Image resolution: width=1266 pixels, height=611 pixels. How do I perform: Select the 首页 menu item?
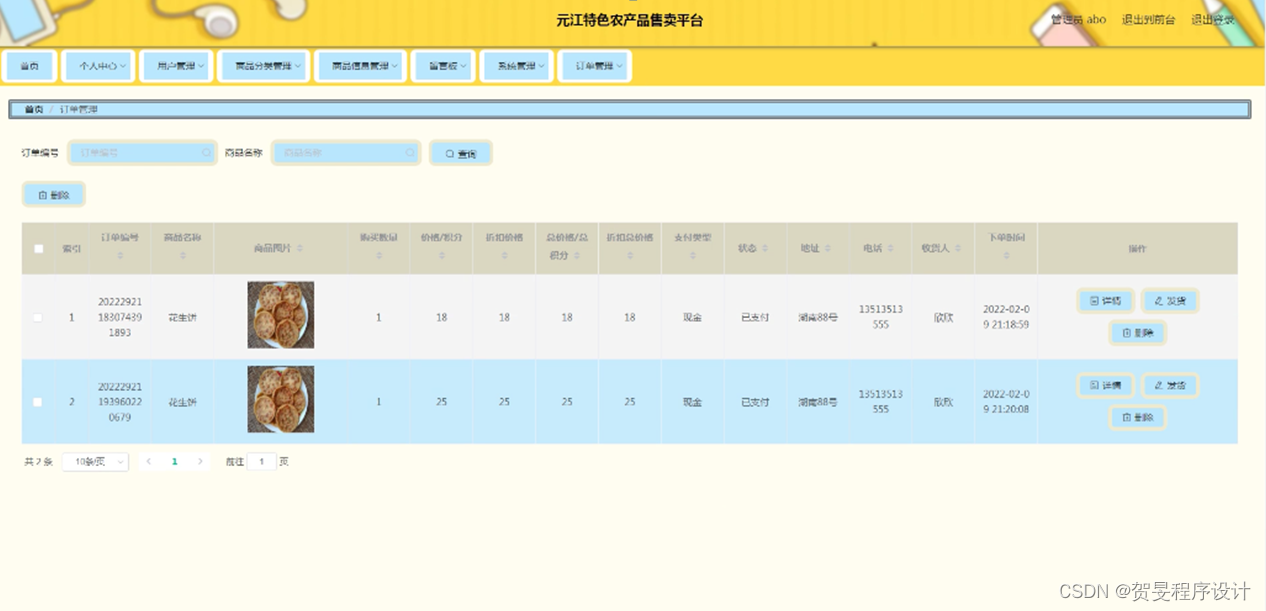tap(29, 65)
